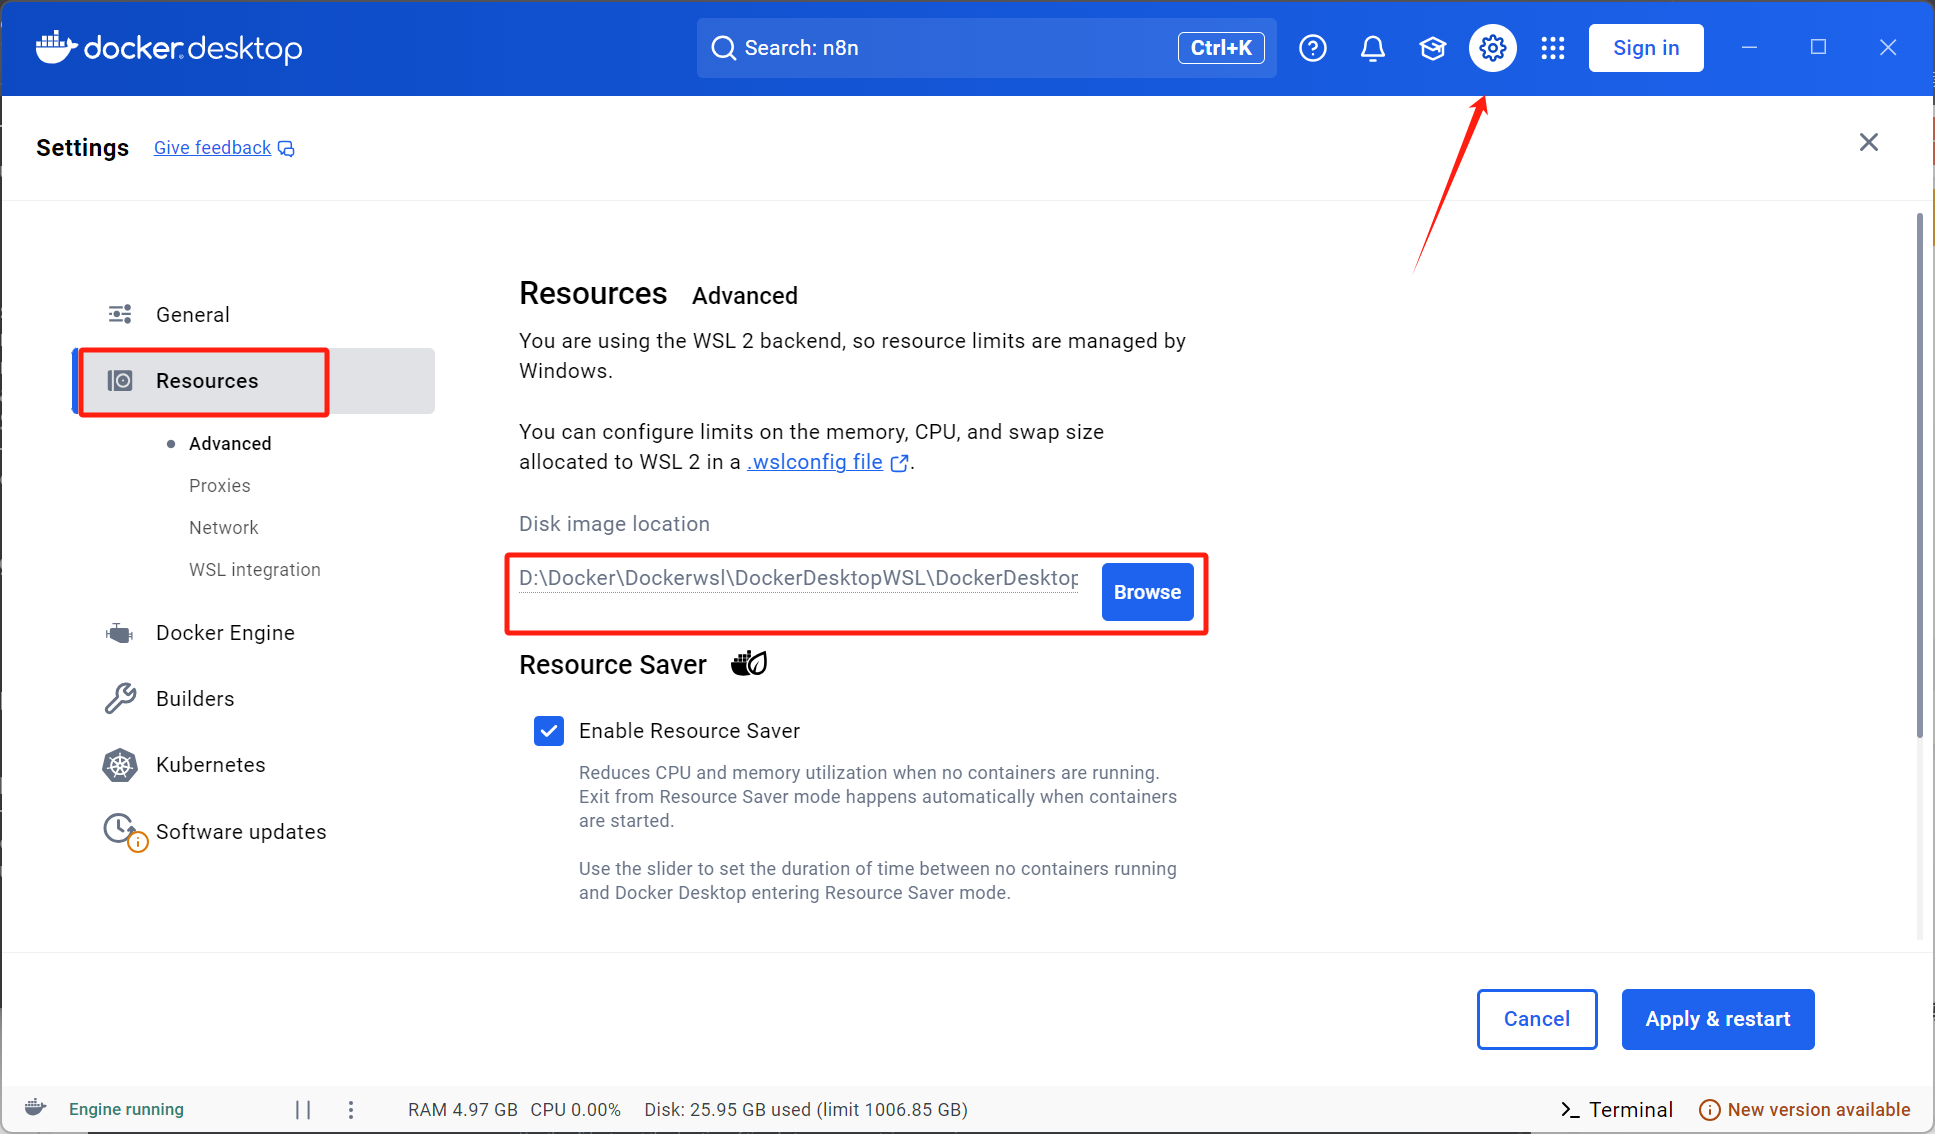Click the New version available info icon
This screenshot has width=1935, height=1134.
coord(1710,1110)
